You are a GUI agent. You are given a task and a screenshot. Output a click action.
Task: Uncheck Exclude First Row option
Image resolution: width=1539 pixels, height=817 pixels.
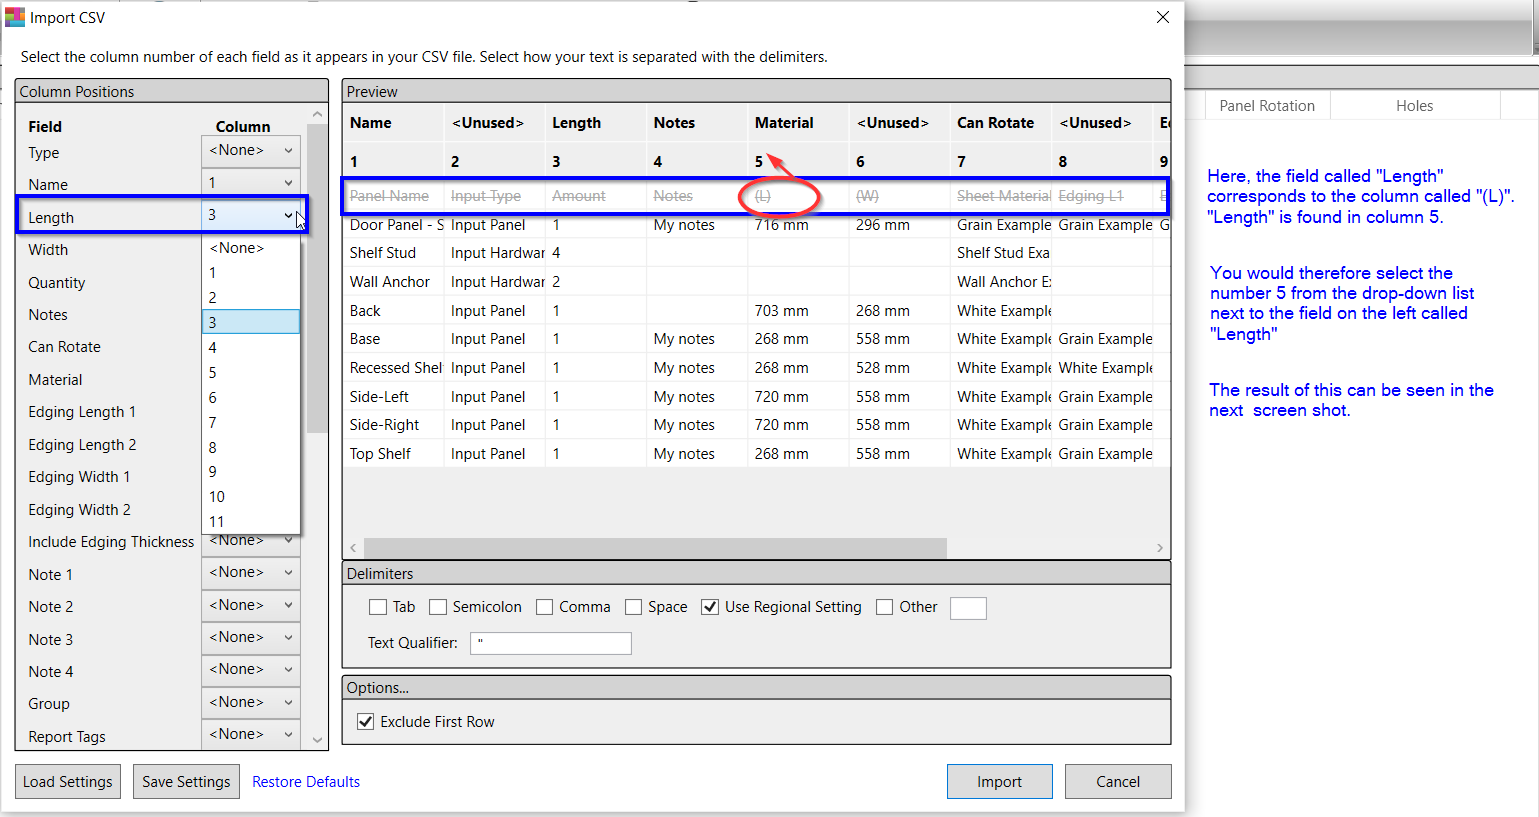(x=366, y=722)
